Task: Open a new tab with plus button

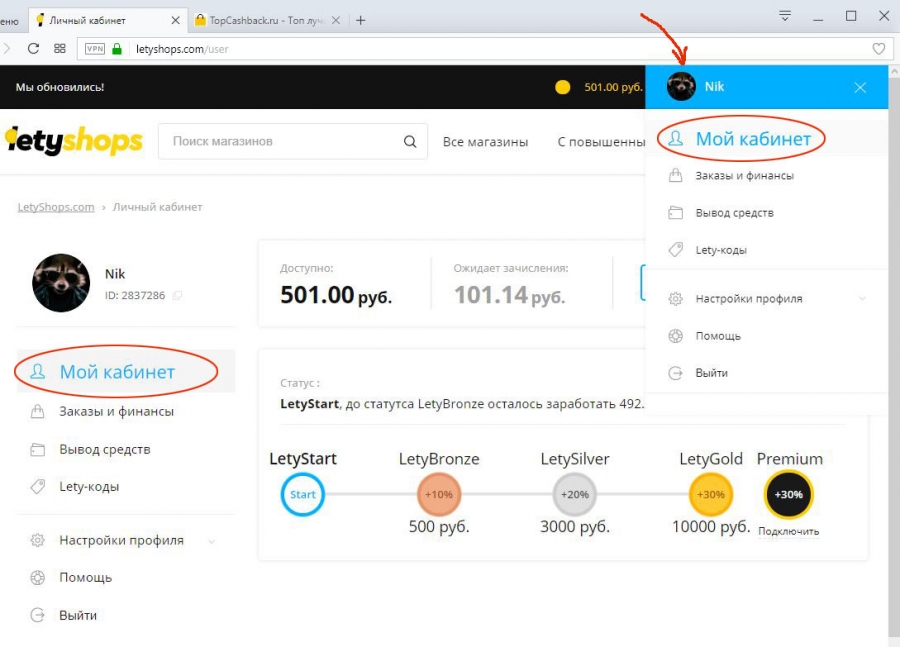Action: pyautogui.click(x=360, y=21)
